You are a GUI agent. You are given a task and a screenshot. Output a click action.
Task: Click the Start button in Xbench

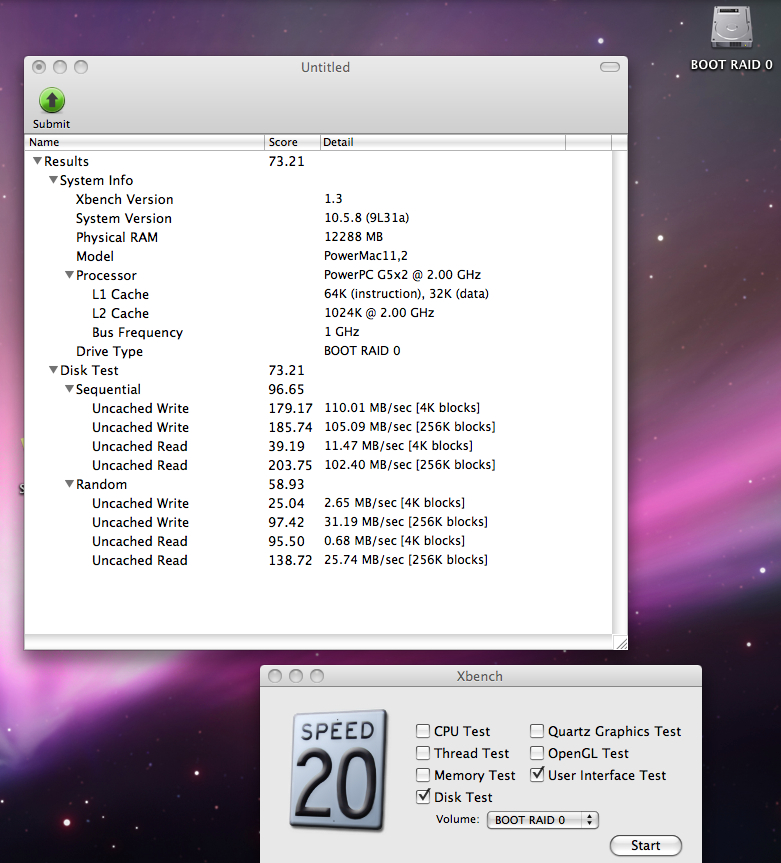(646, 845)
